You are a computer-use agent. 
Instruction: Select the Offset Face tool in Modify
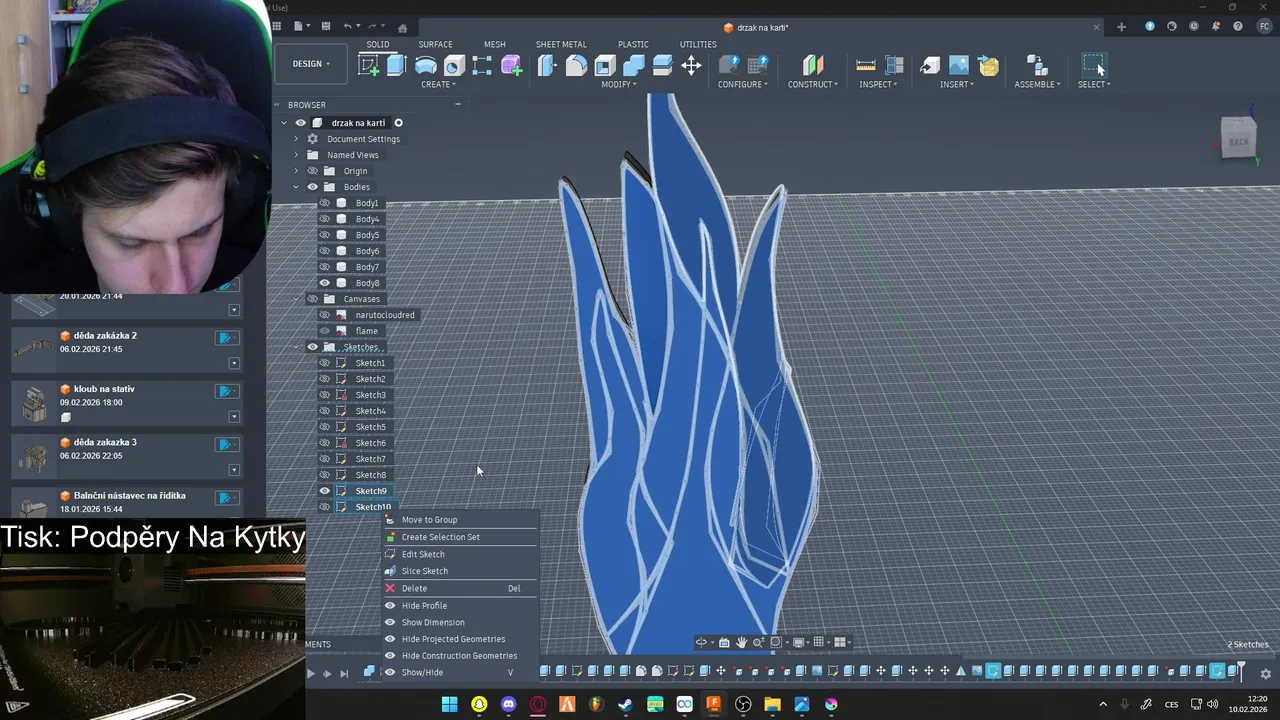click(x=662, y=66)
